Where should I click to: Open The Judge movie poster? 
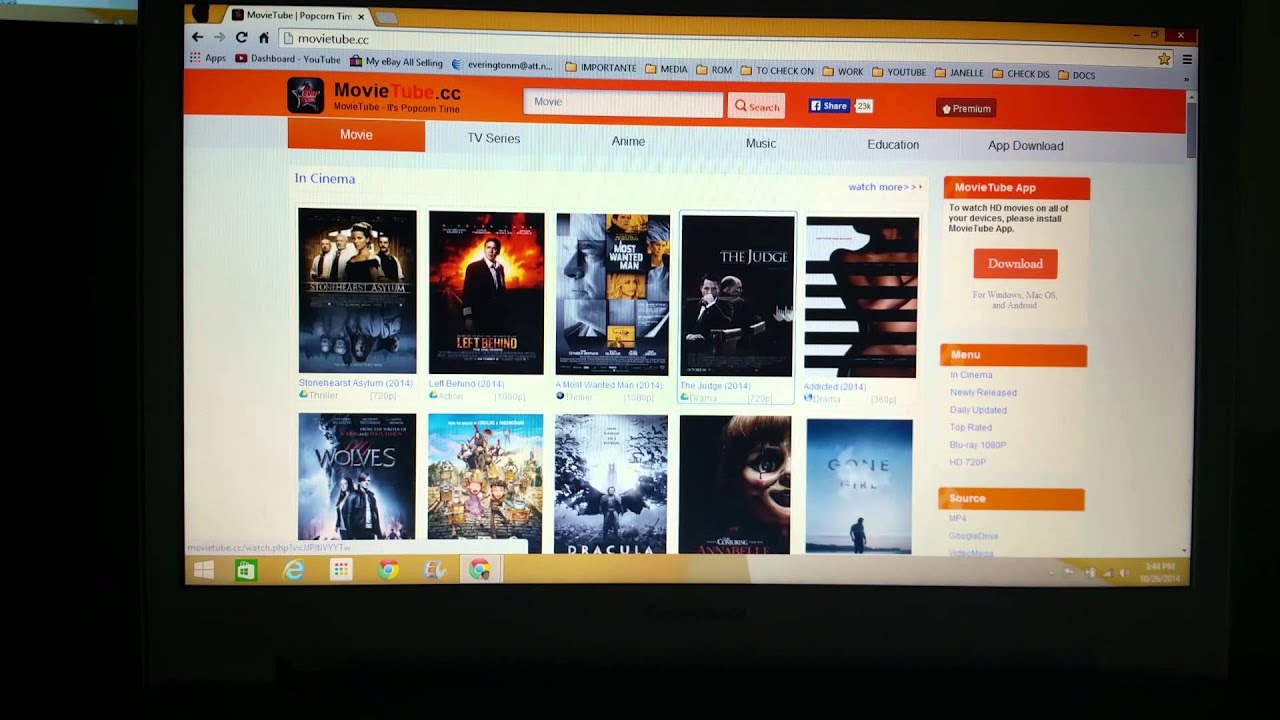[x=737, y=296]
